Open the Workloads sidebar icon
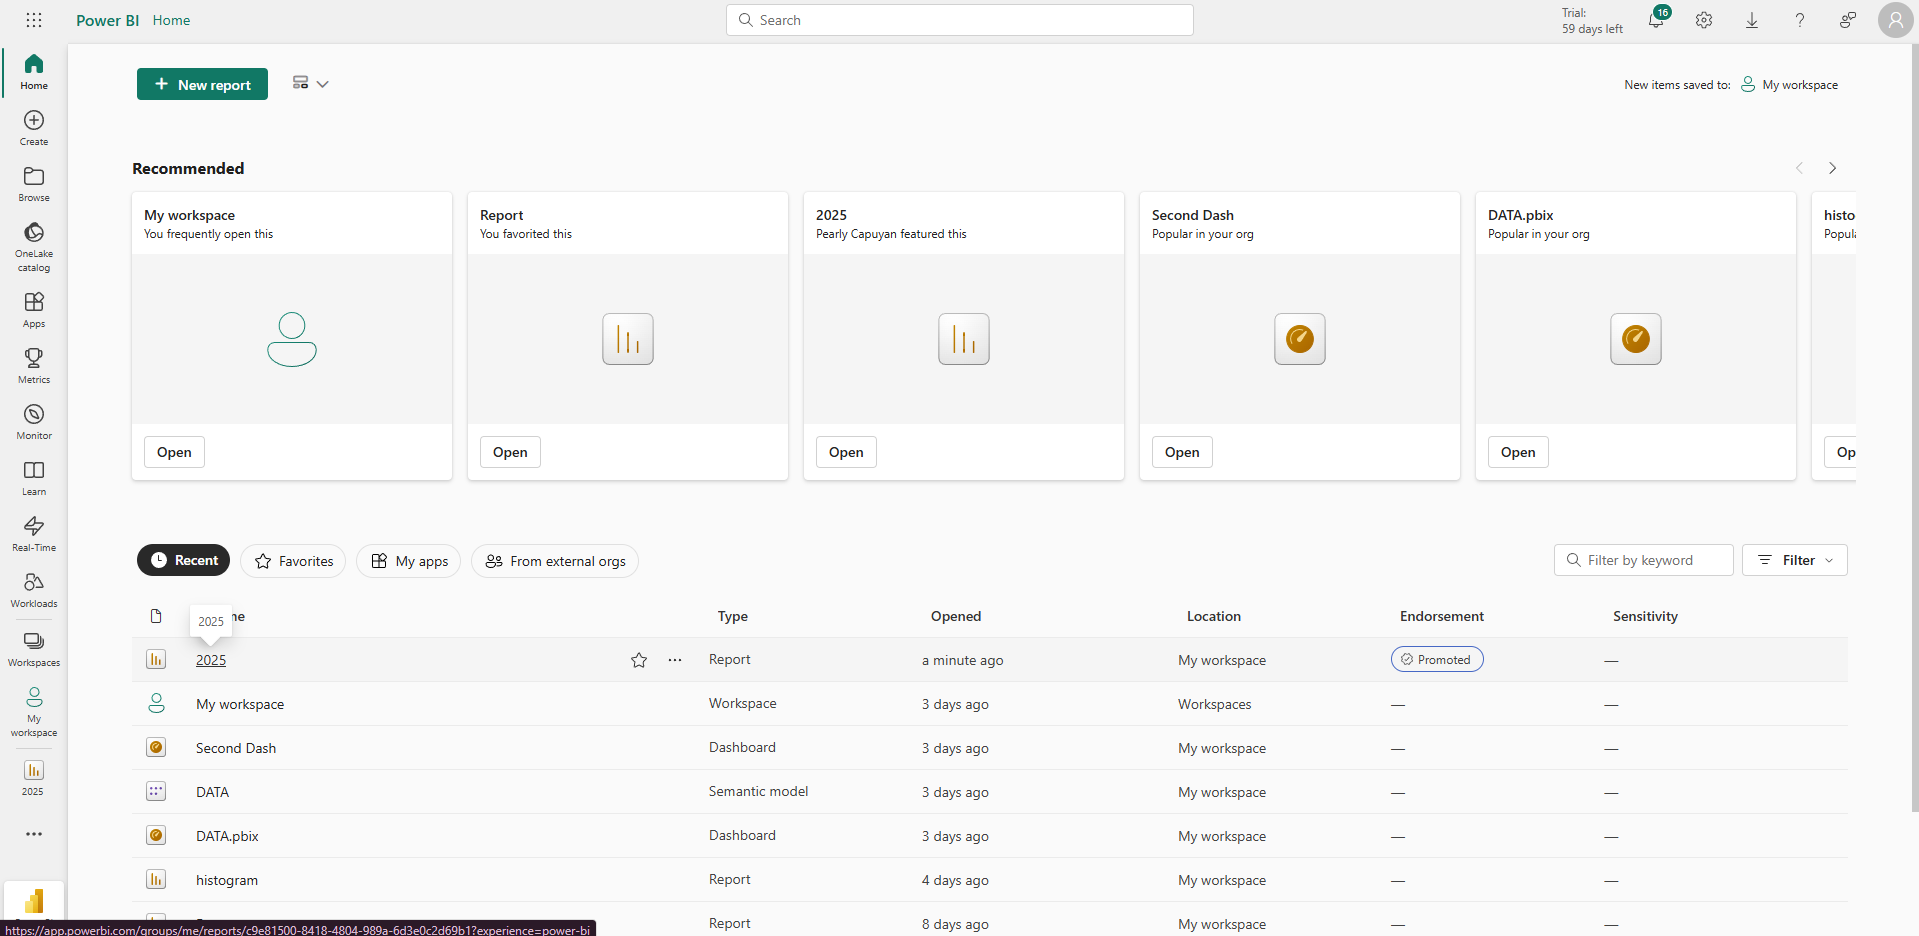 click(33, 589)
